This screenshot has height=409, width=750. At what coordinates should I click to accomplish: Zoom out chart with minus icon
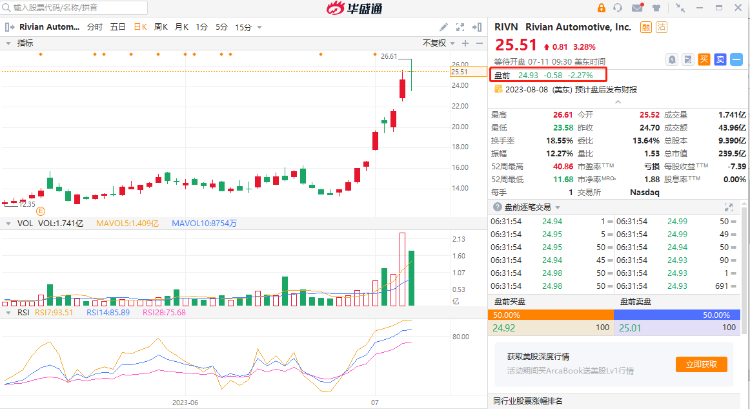[479, 44]
